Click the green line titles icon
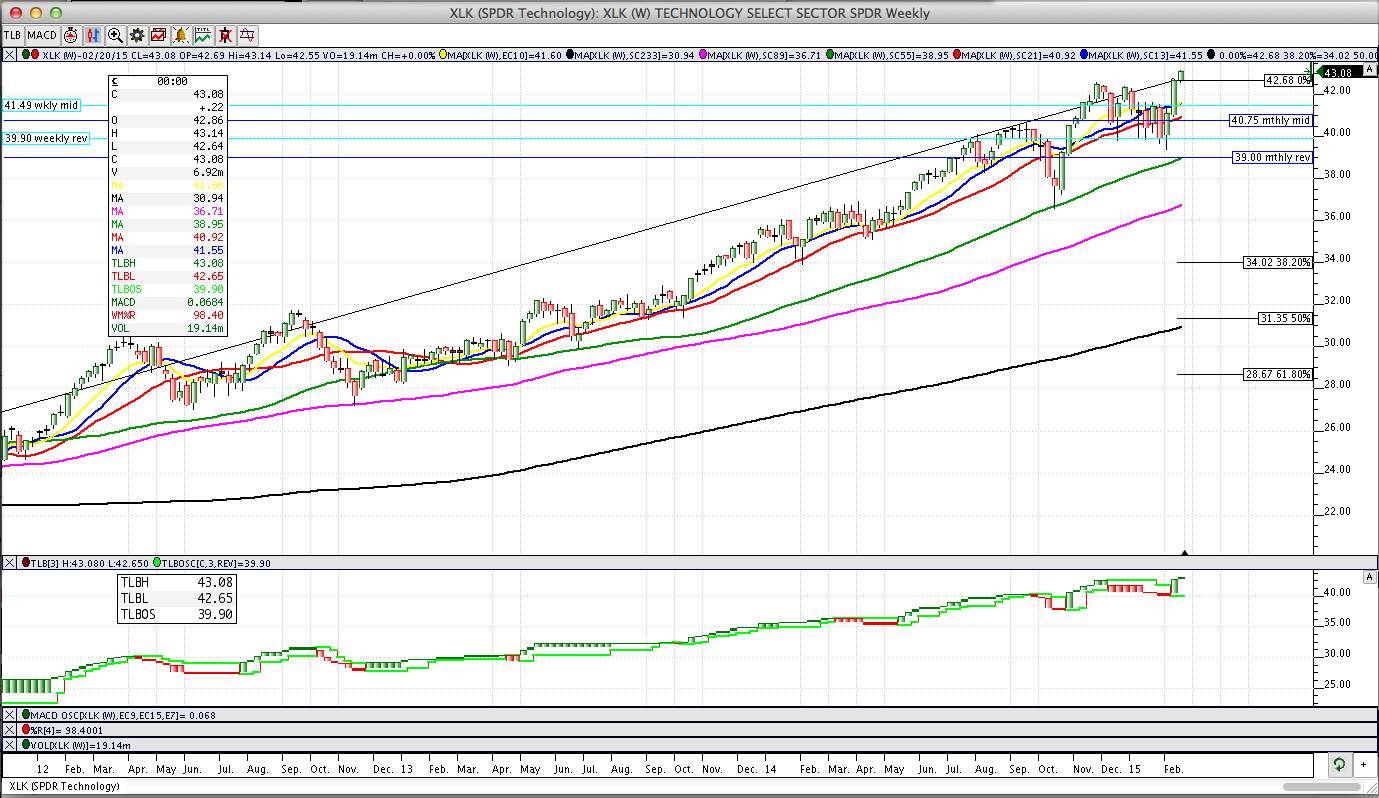Screen dimensions: 1379x798 point(203,35)
